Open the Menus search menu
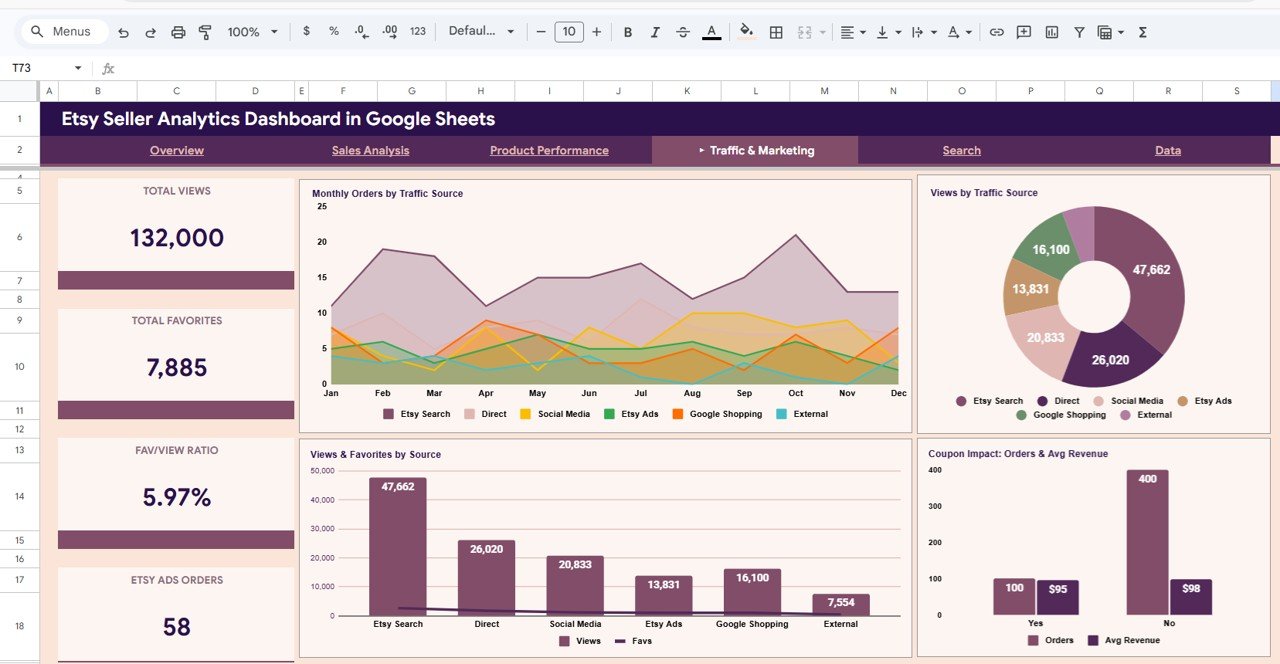Screen dimensions: 1280x664 (x=63, y=31)
